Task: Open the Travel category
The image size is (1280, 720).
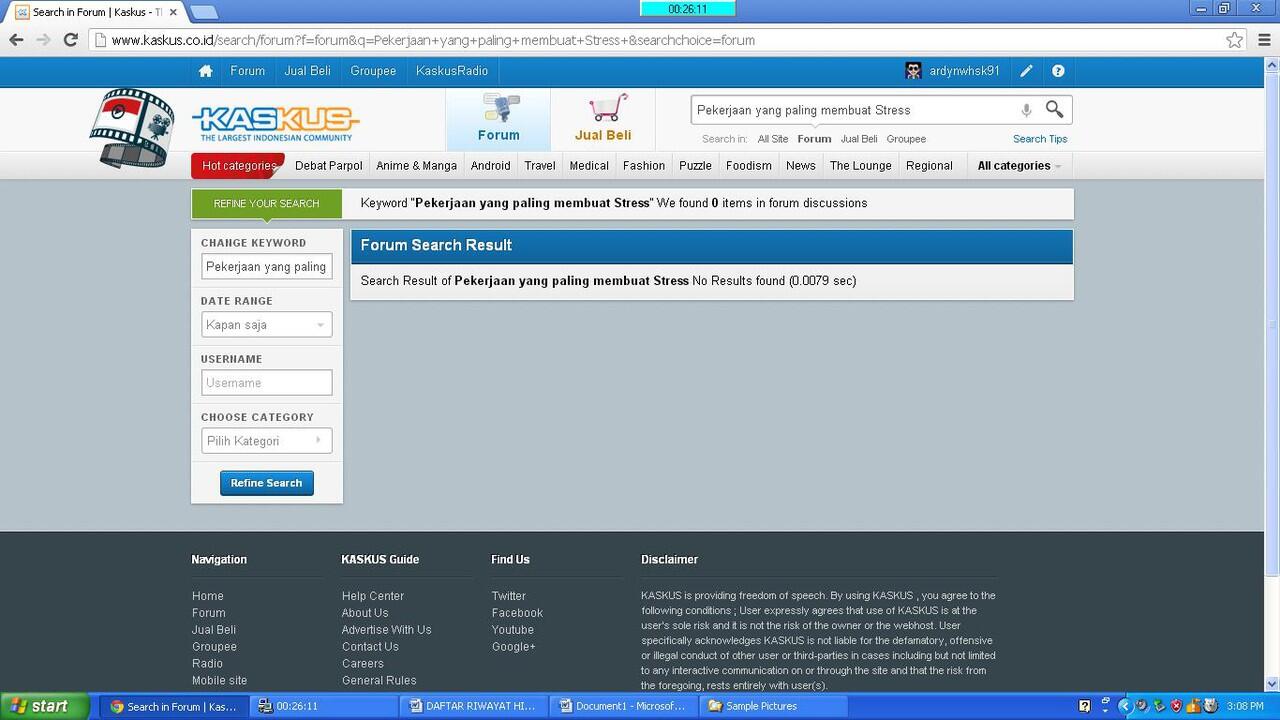Action: coord(540,166)
